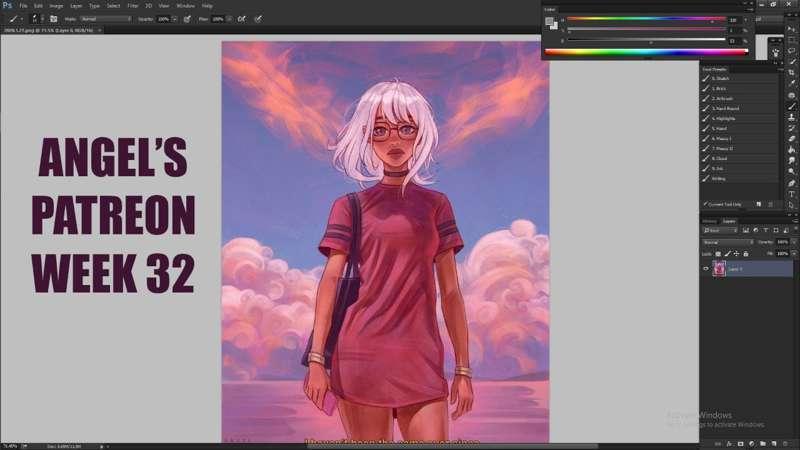Switch to the Layers tab

click(729, 221)
